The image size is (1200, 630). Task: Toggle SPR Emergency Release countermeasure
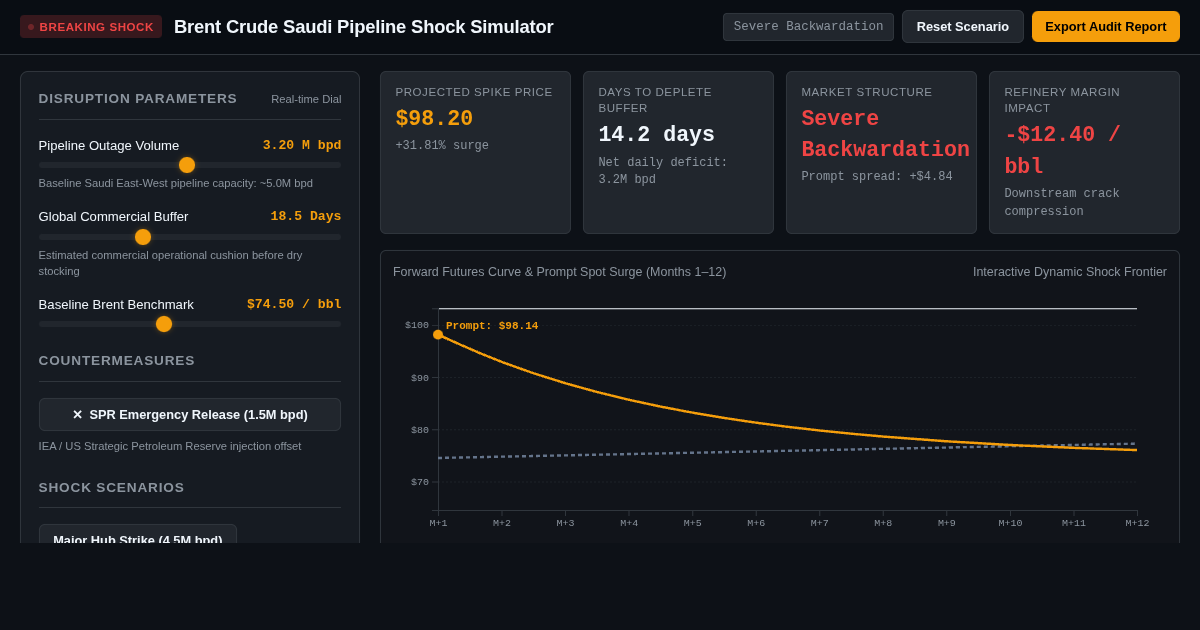[190, 415]
